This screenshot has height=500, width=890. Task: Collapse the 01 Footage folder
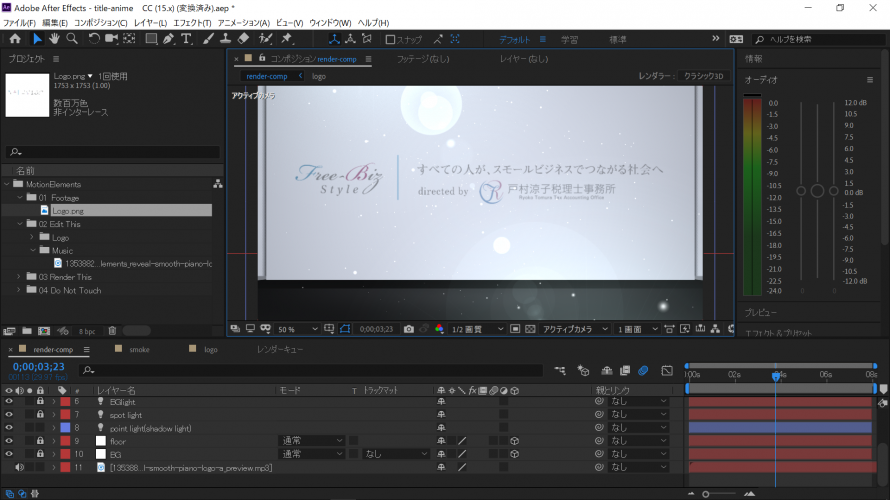19,198
